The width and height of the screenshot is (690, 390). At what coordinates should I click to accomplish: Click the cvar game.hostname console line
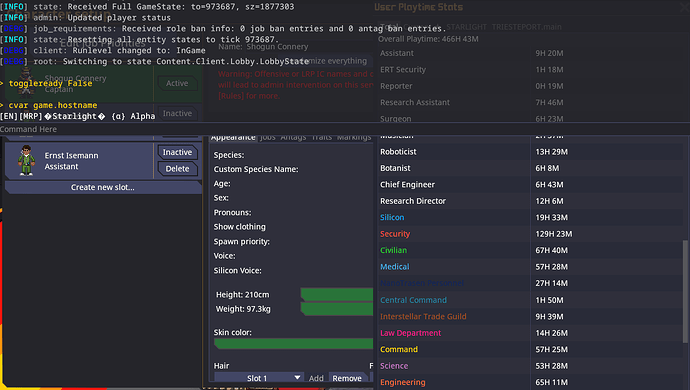tap(48, 105)
